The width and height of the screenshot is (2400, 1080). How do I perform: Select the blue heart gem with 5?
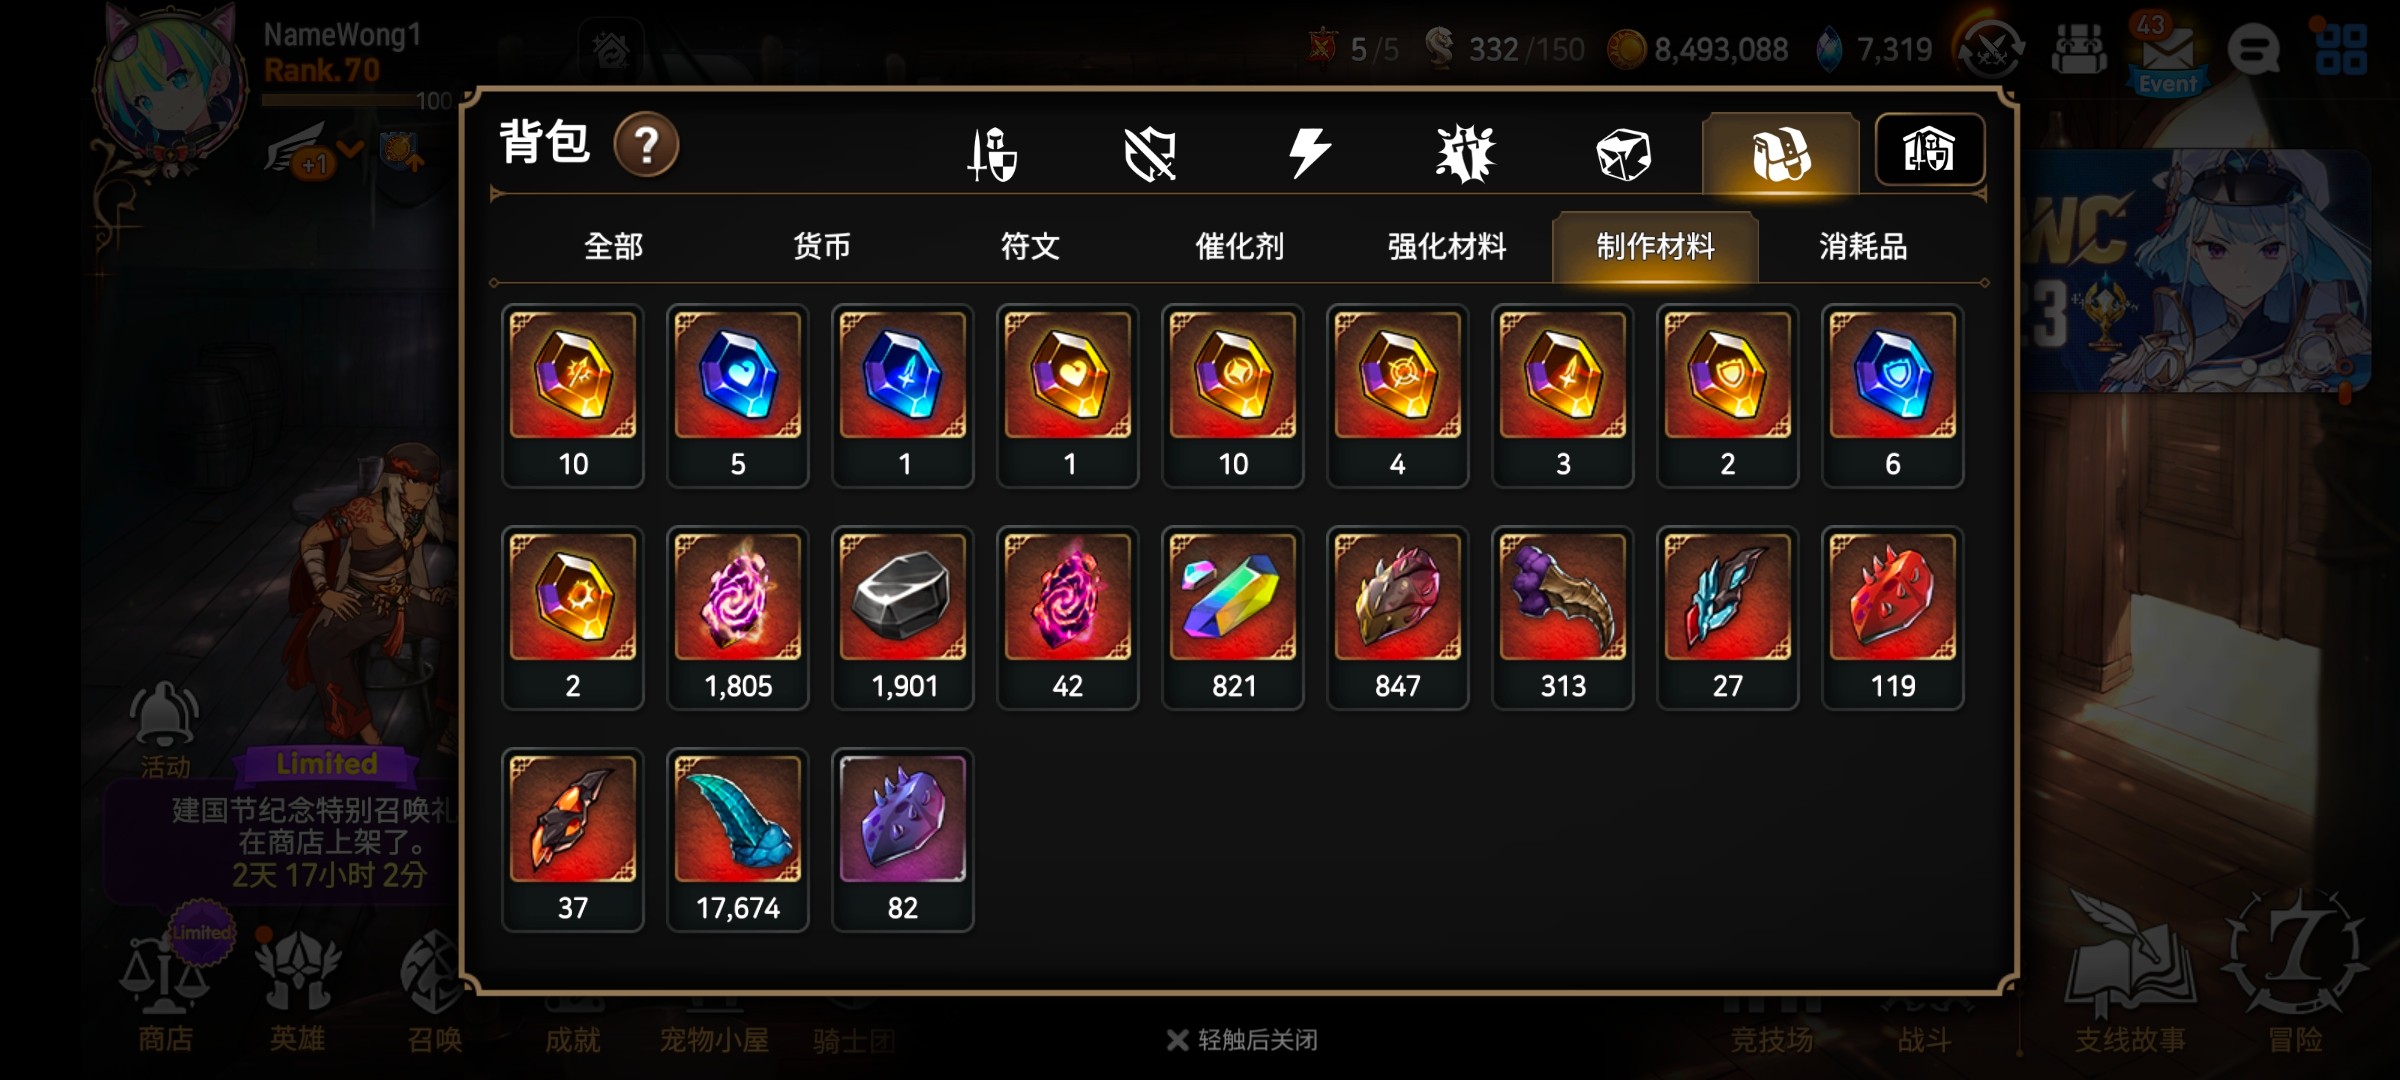(738, 396)
